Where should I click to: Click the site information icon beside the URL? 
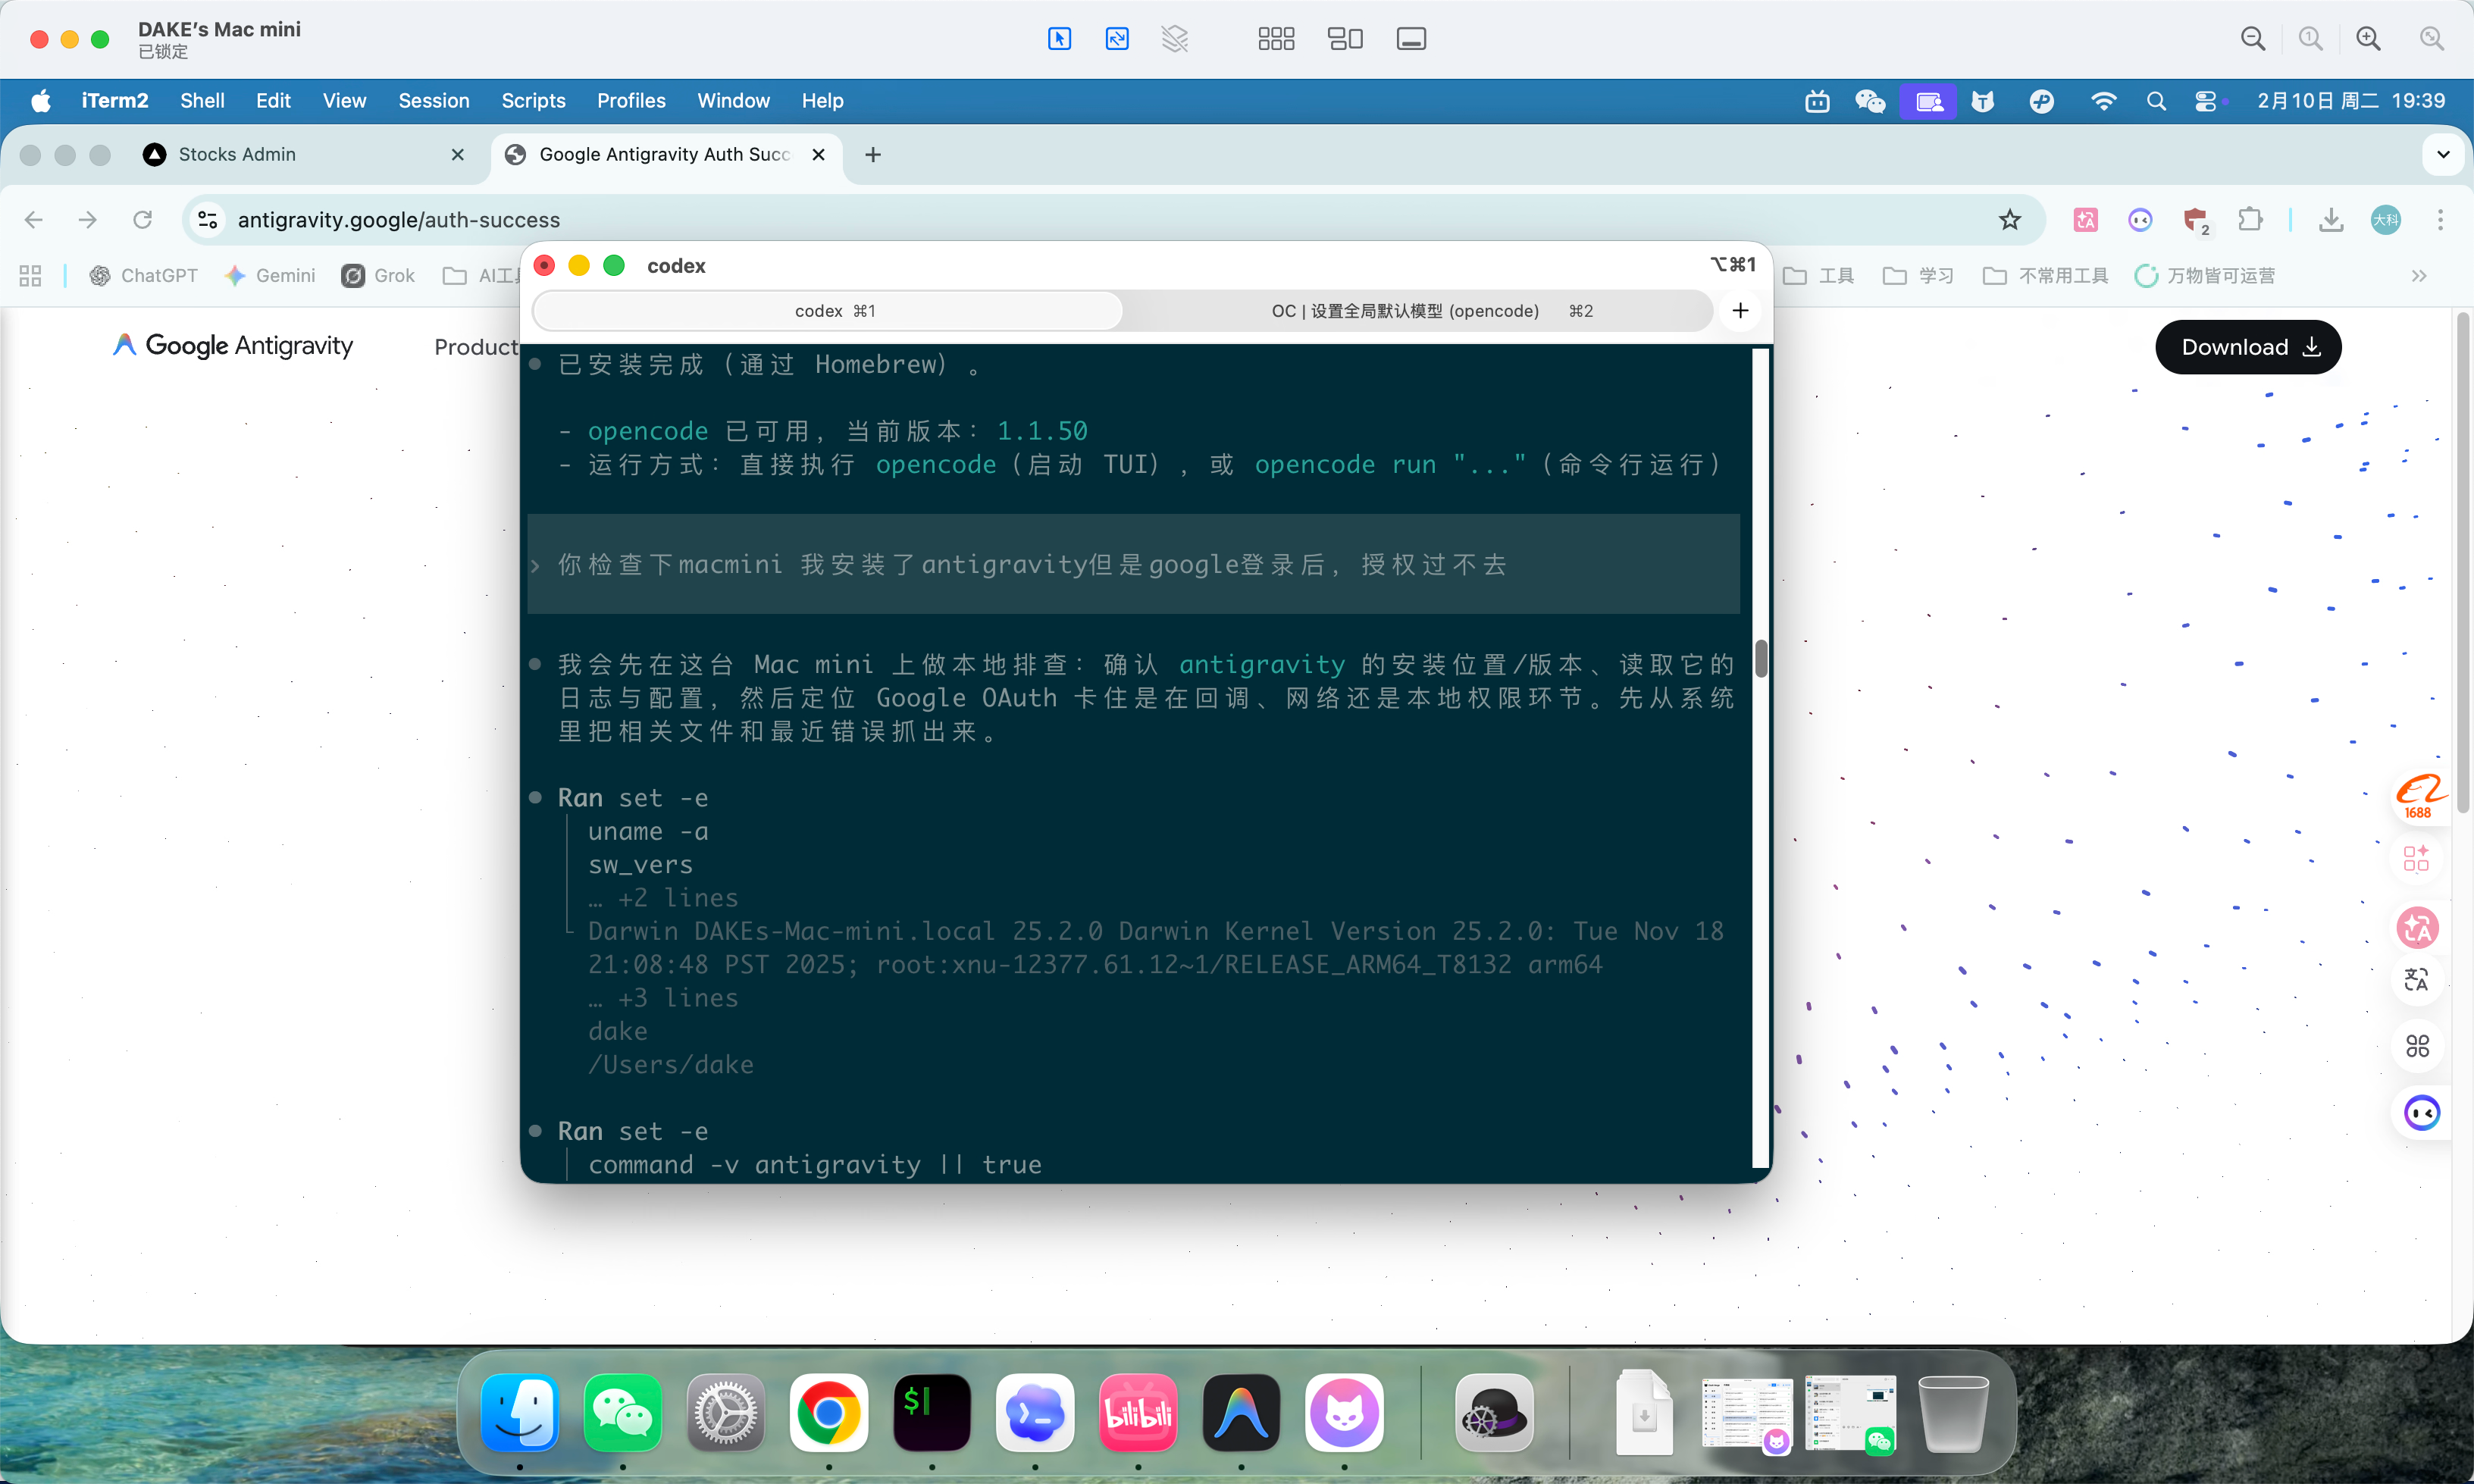coord(208,220)
